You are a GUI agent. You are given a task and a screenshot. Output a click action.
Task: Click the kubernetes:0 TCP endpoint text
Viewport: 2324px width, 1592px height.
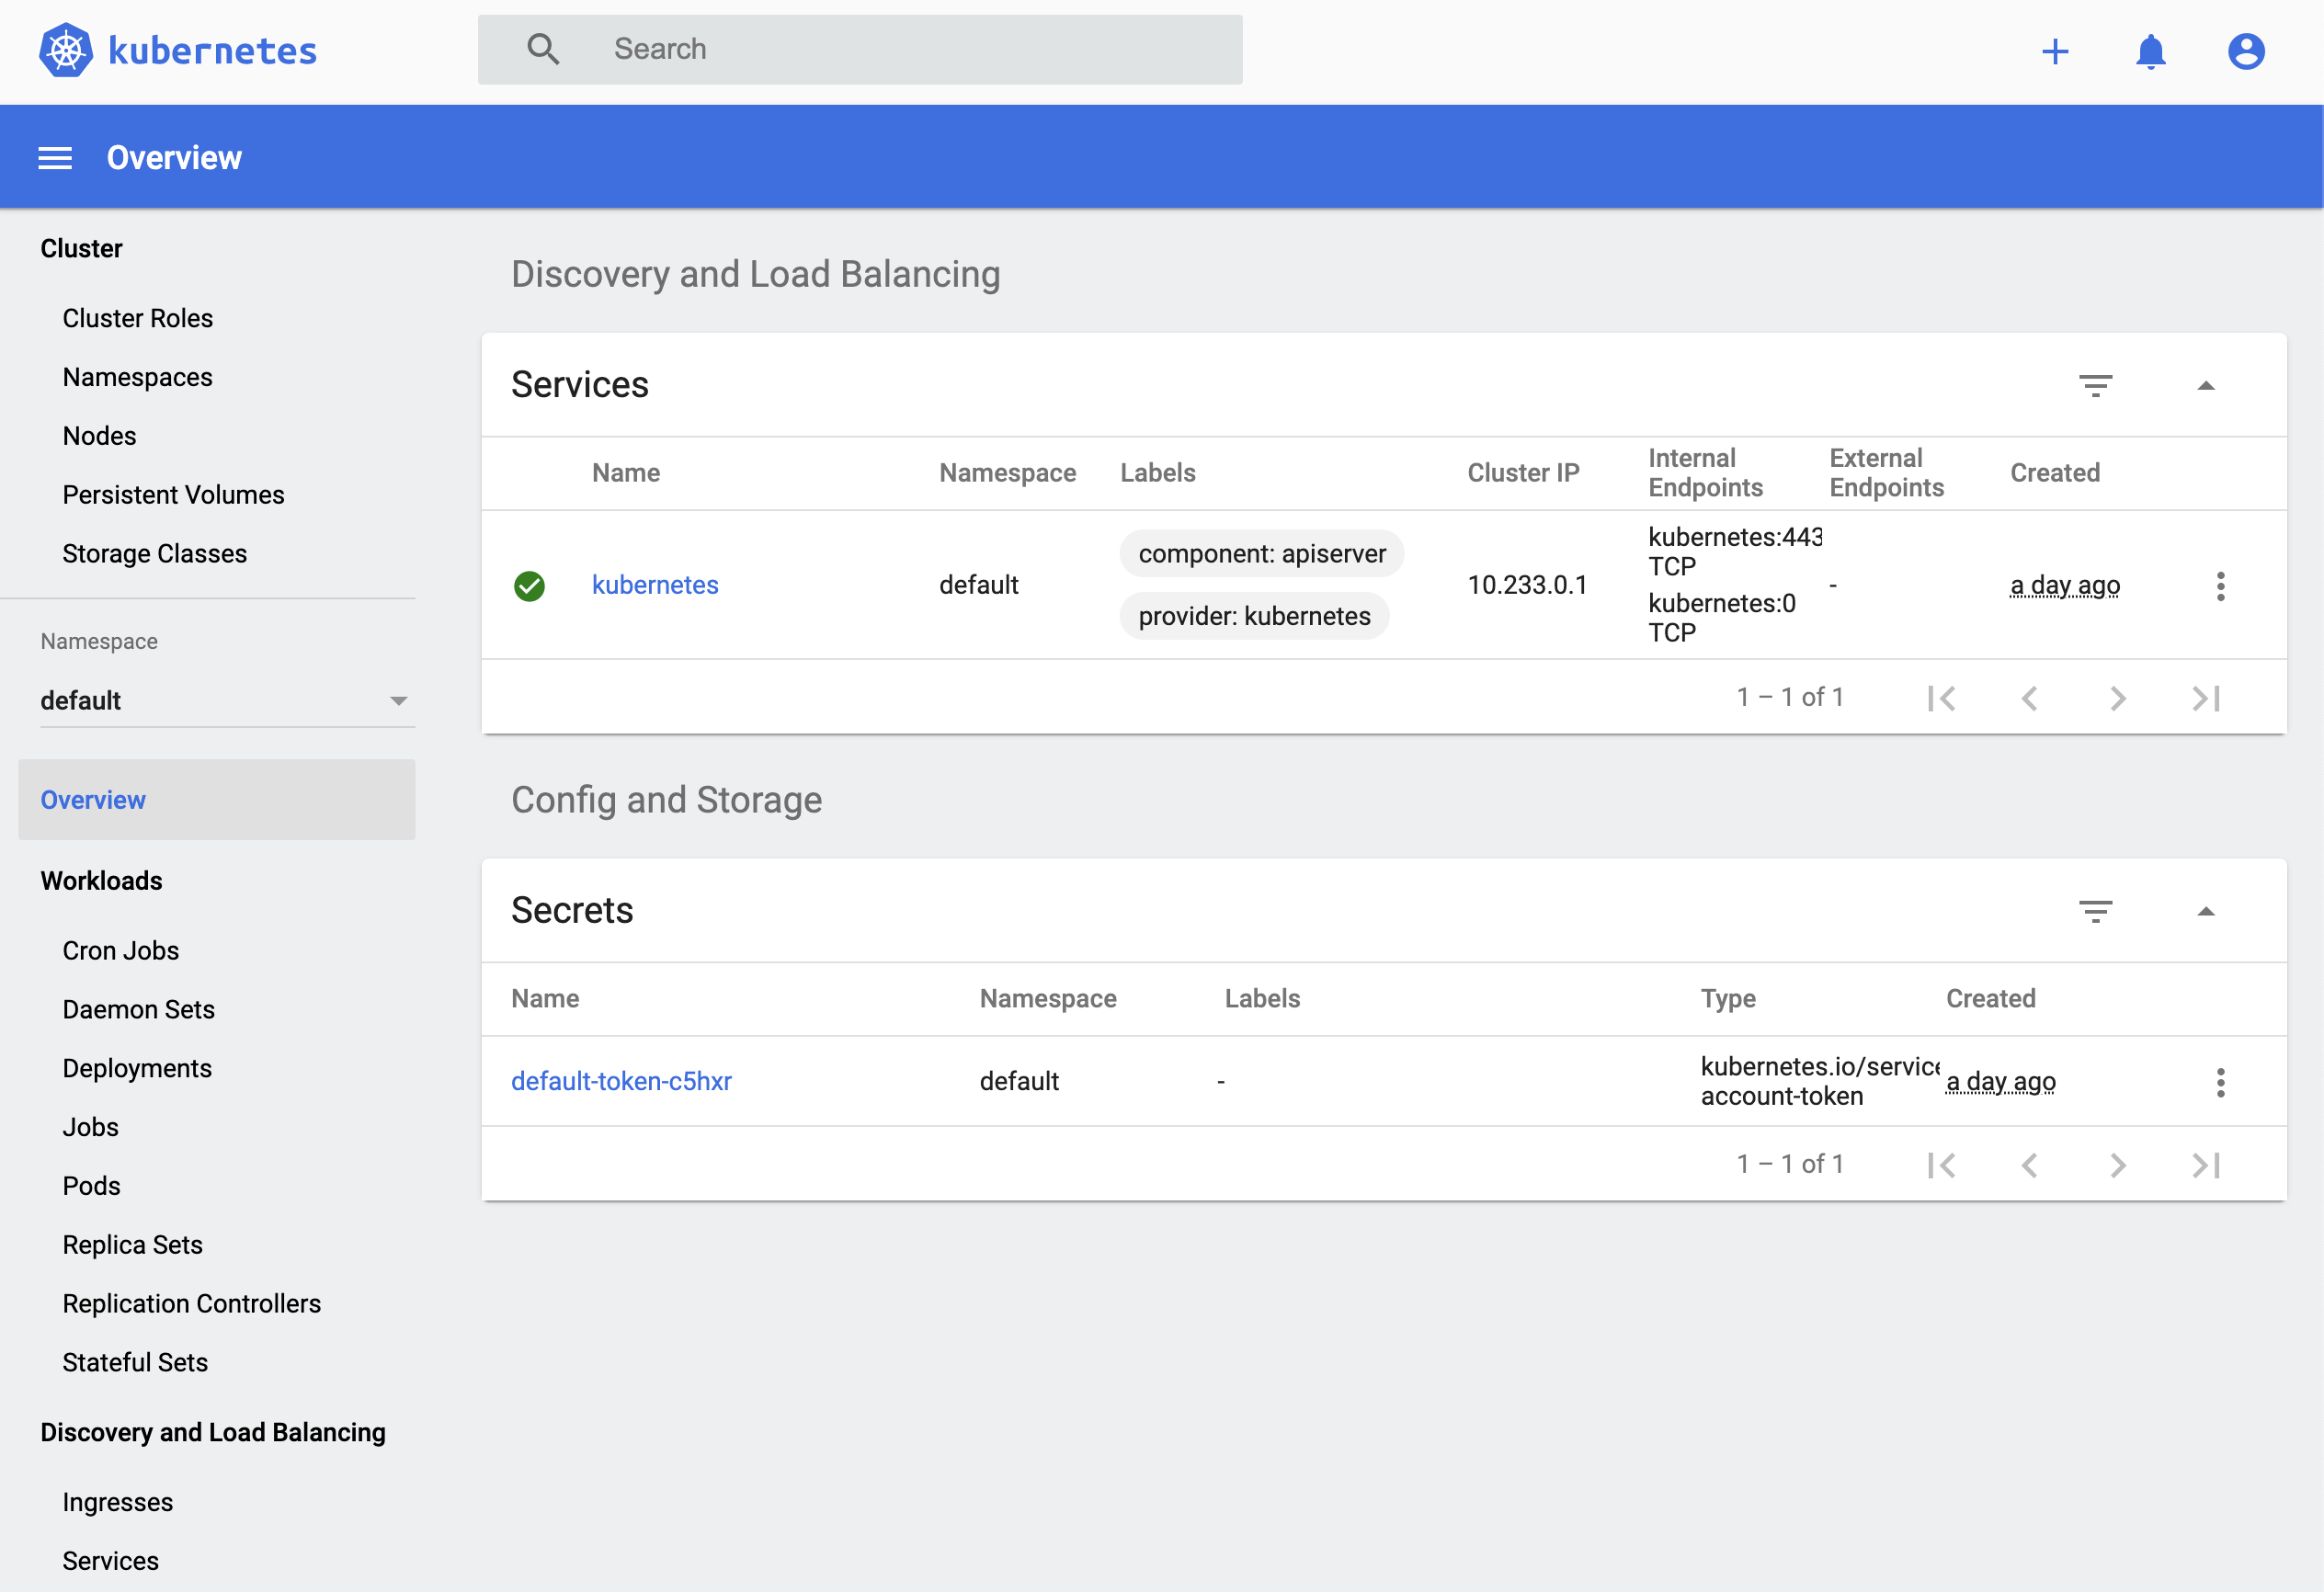click(1722, 618)
